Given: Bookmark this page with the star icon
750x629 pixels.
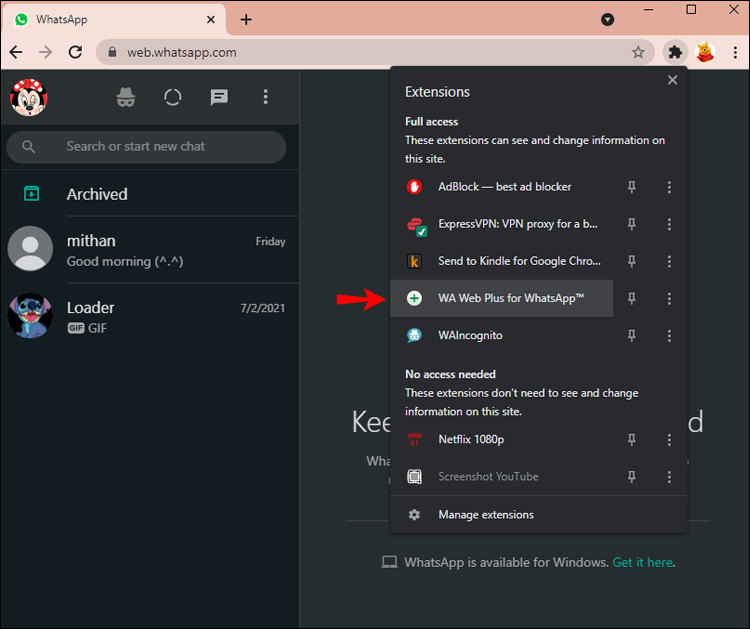Looking at the screenshot, I should 638,52.
